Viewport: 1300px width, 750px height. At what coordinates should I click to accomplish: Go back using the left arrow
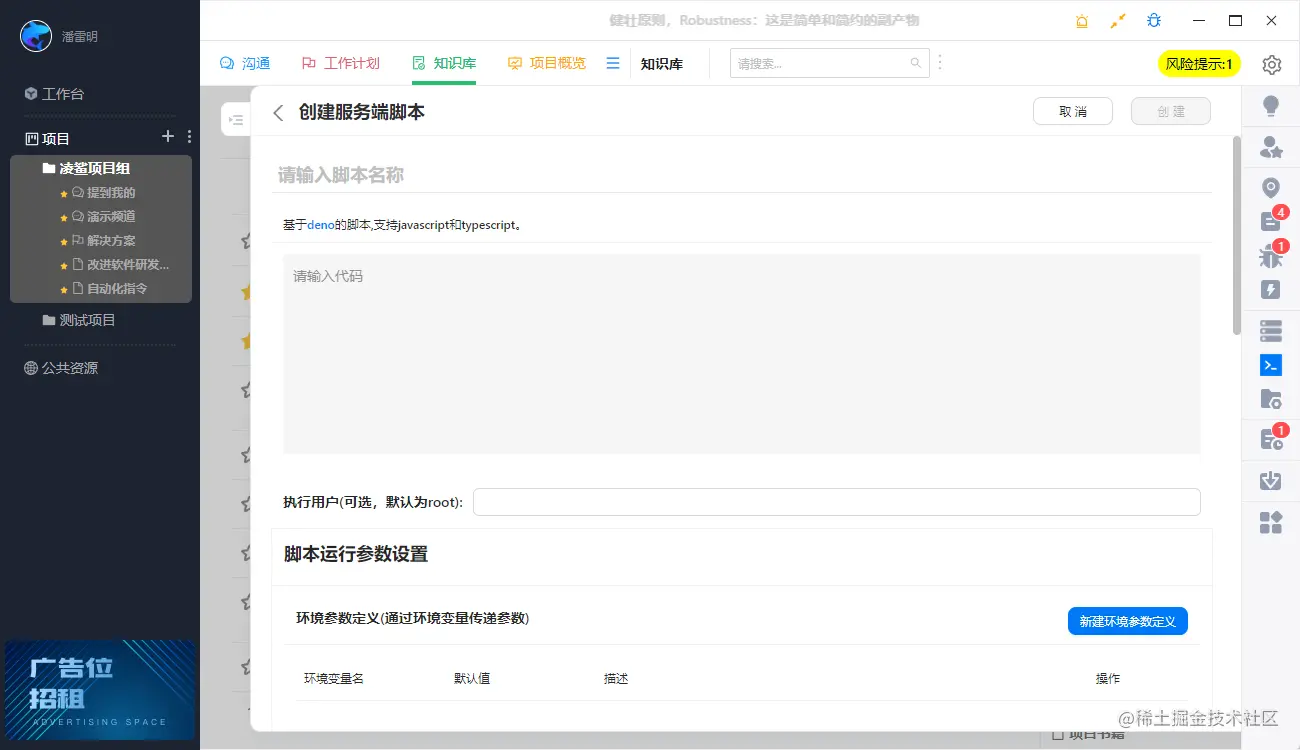pos(278,113)
